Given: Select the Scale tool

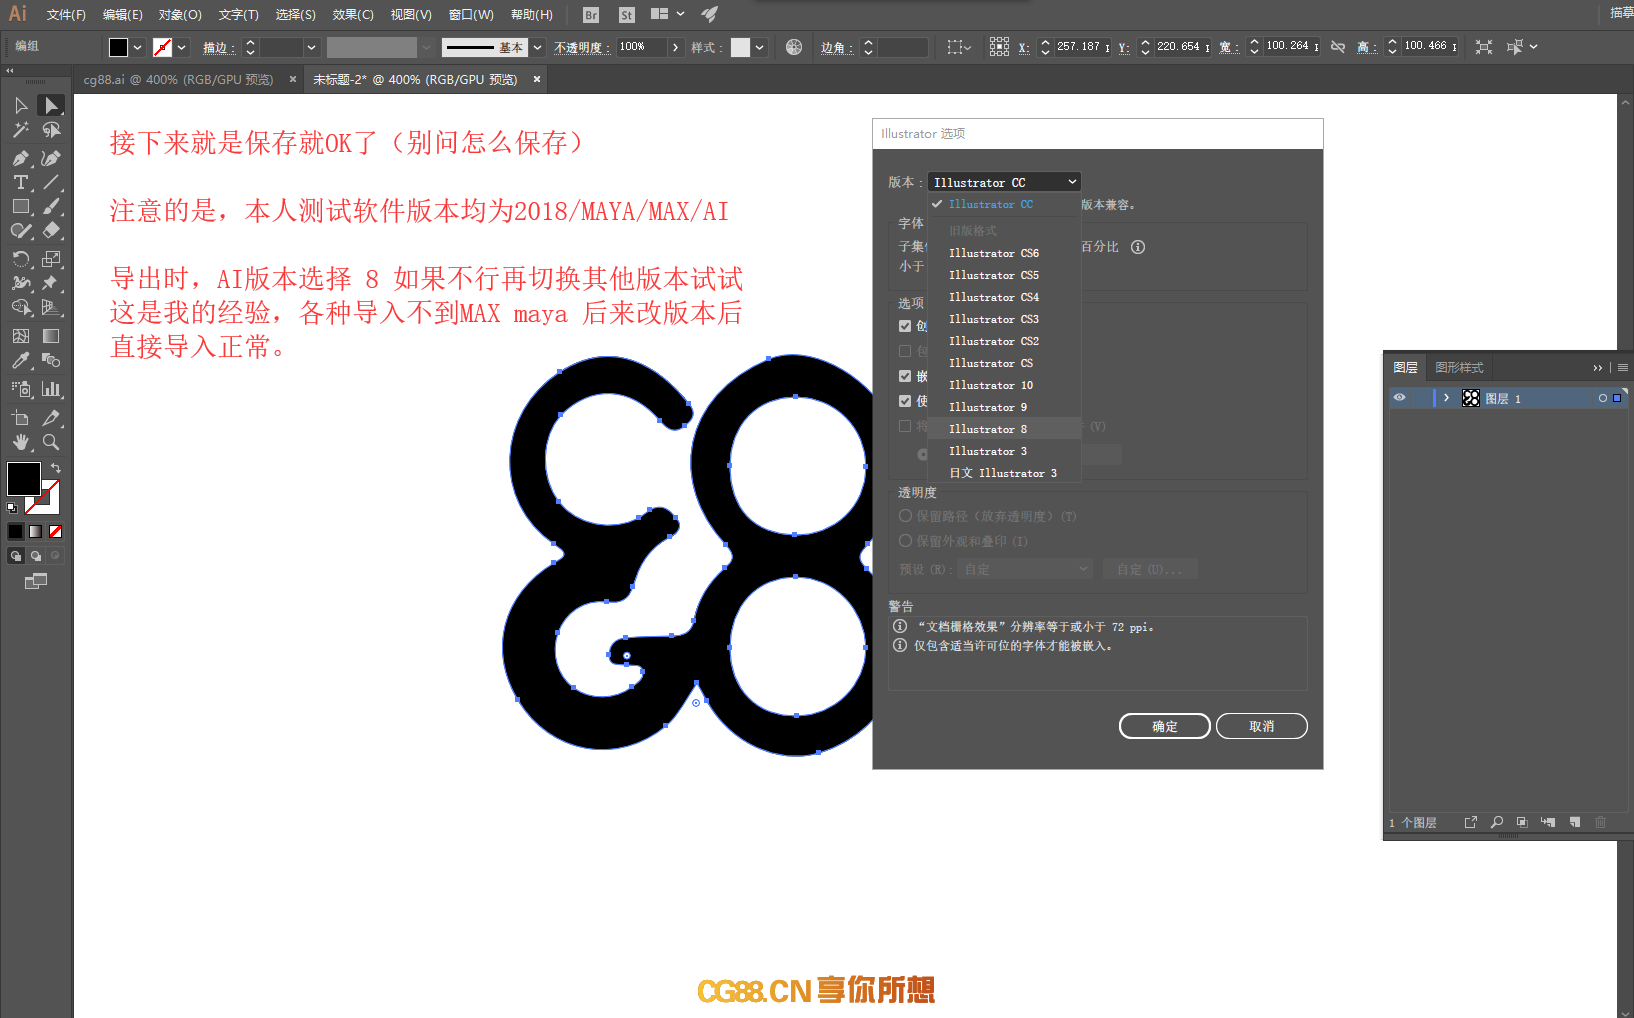Looking at the screenshot, I should click(51, 259).
